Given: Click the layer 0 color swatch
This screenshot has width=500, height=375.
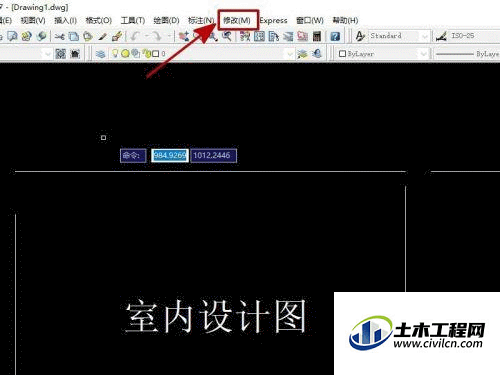Looking at the screenshot, I should pos(156,54).
